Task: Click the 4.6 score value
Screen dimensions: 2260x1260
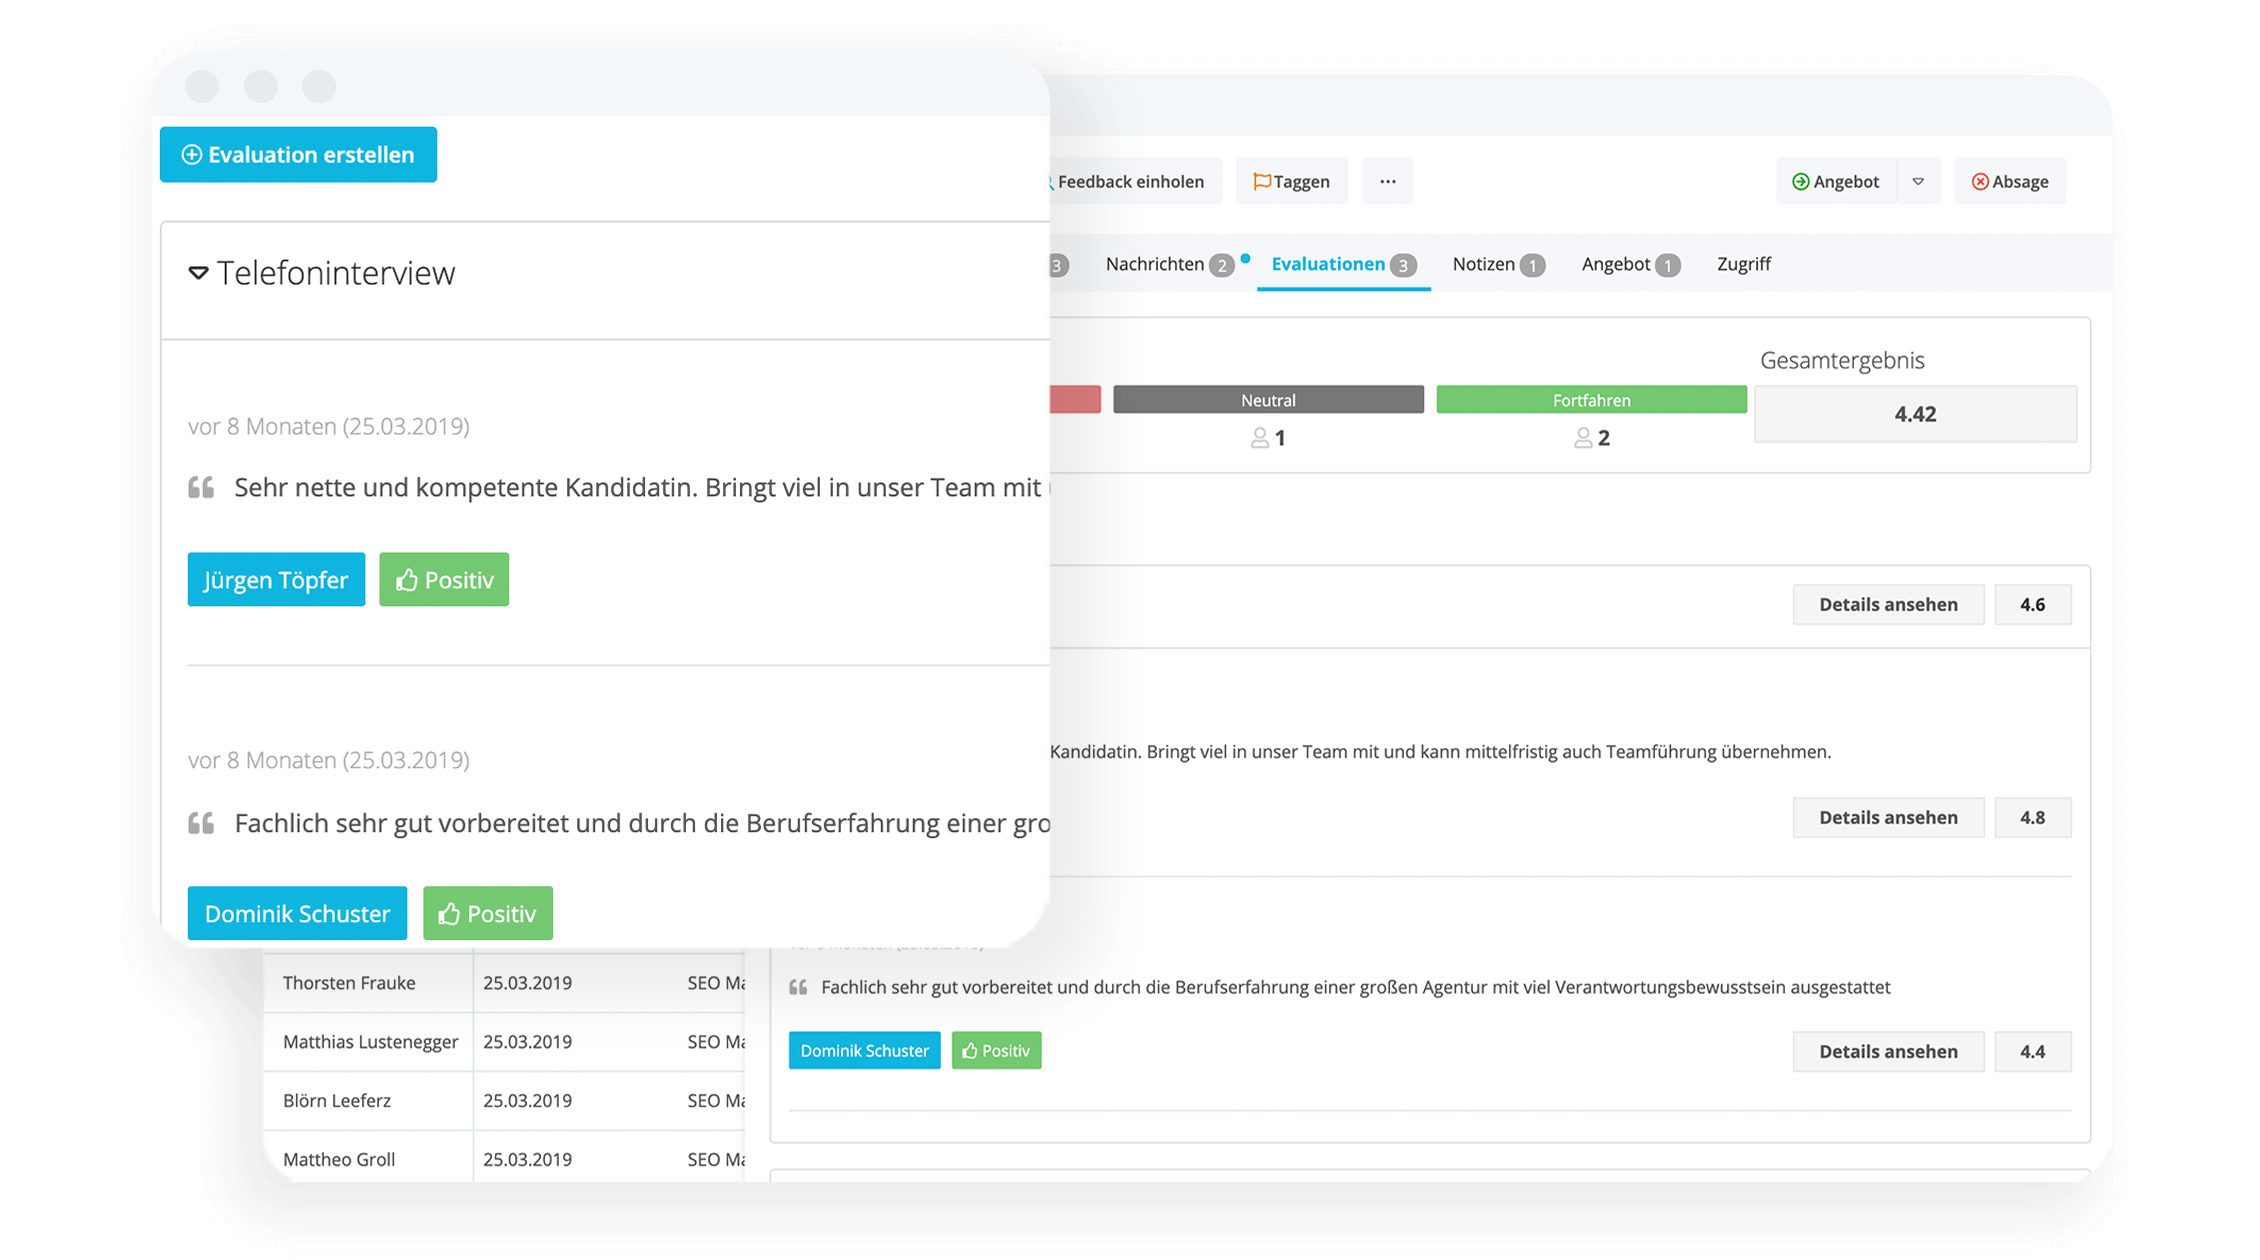Action: click(2032, 605)
